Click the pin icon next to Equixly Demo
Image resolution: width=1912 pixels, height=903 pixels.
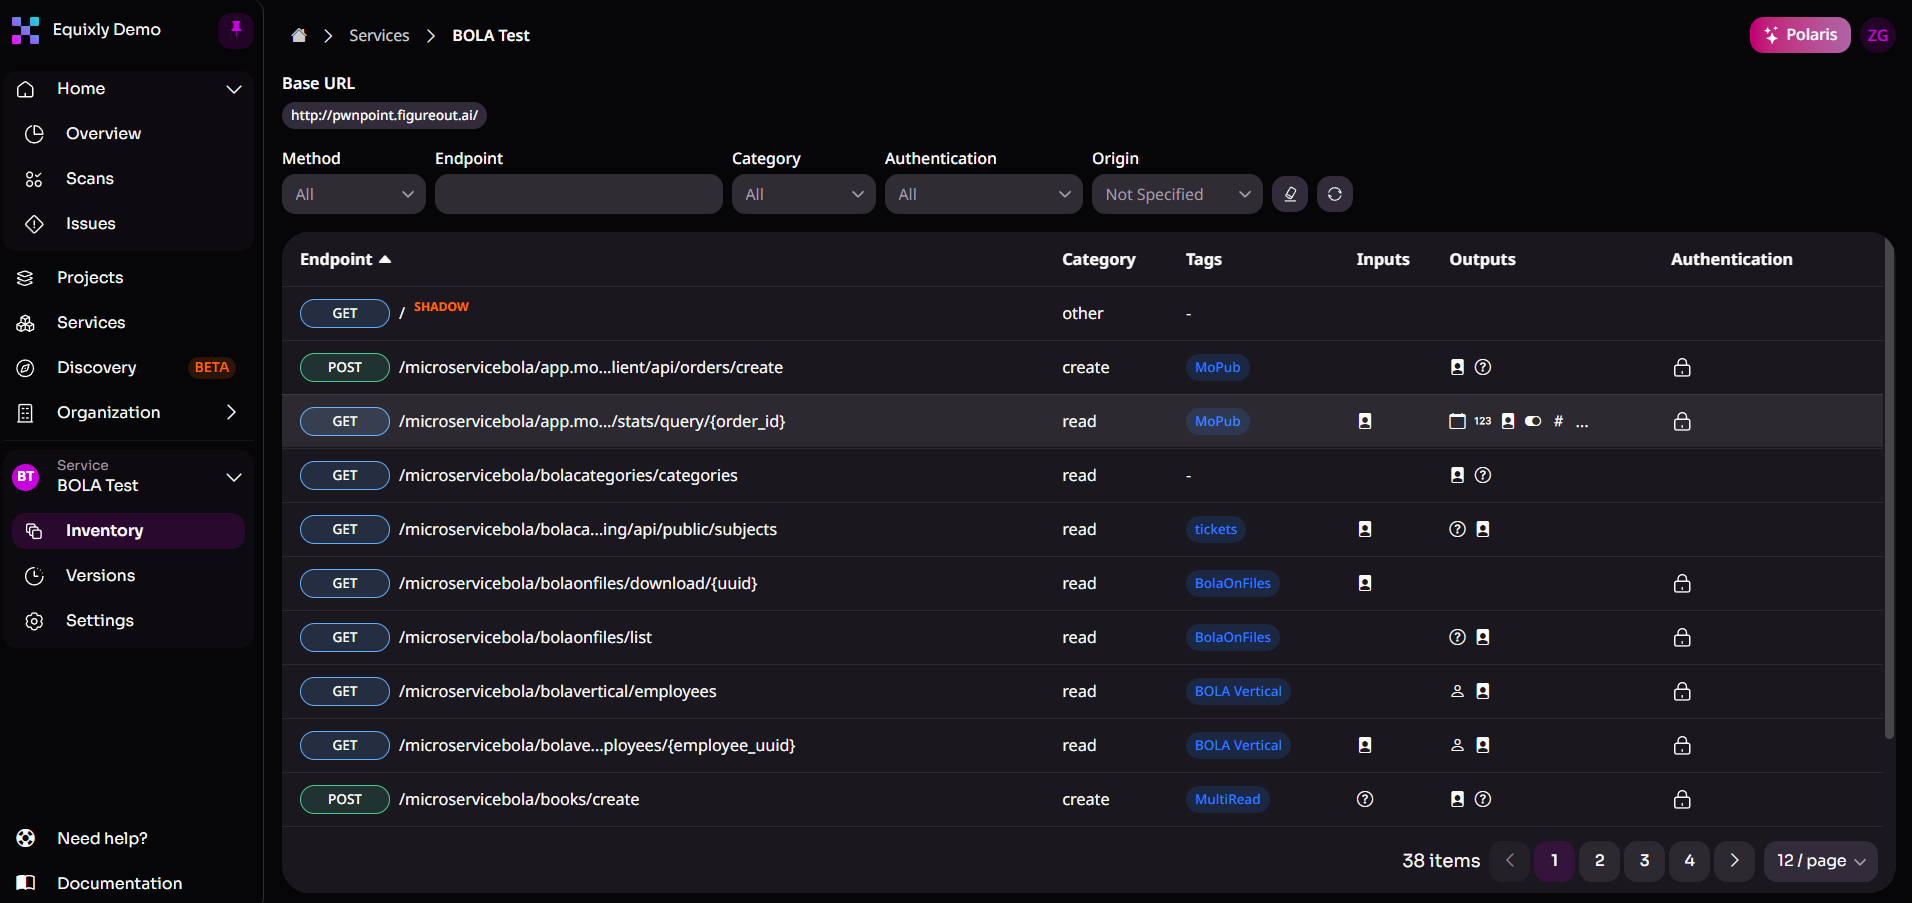point(236,30)
